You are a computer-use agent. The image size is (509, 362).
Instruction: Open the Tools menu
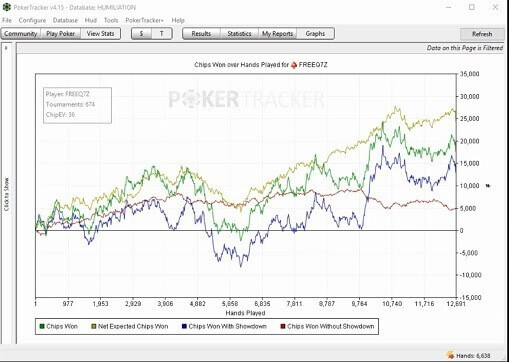click(111, 20)
